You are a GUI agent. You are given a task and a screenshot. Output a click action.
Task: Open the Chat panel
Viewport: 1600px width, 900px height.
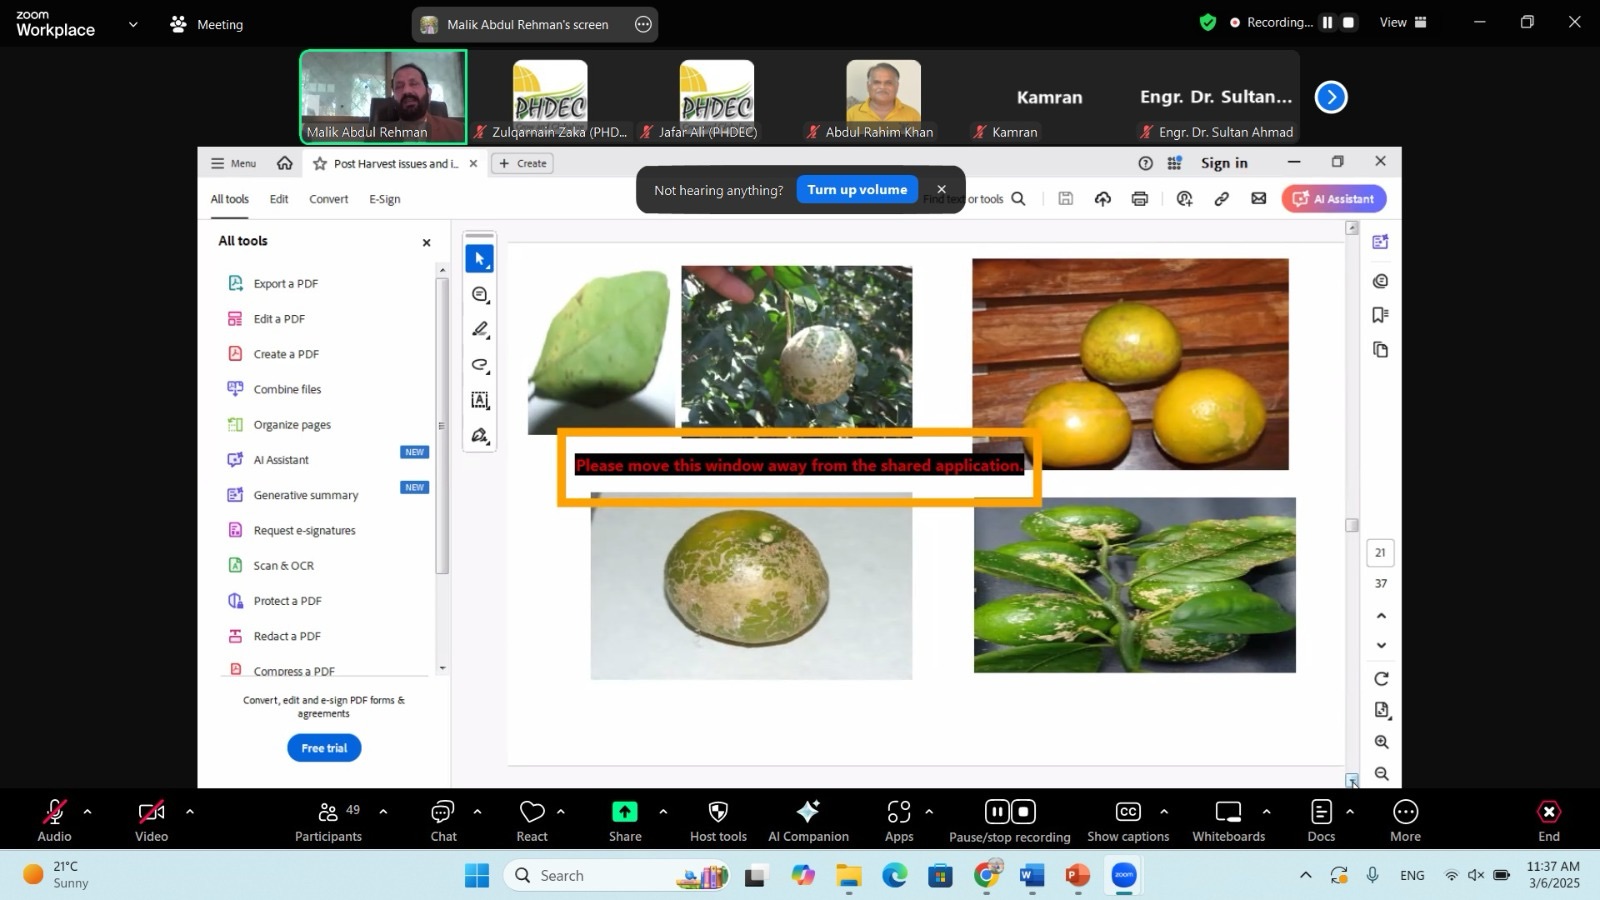click(x=443, y=812)
